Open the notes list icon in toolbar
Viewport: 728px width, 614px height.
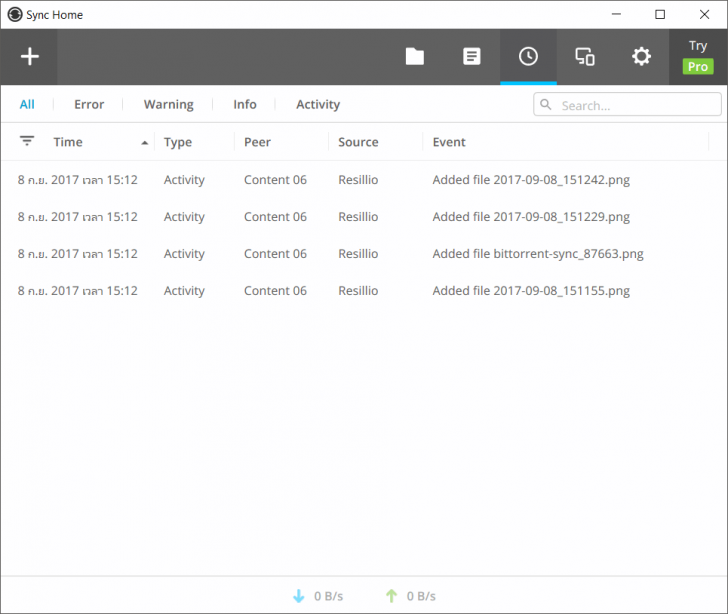click(x=472, y=57)
